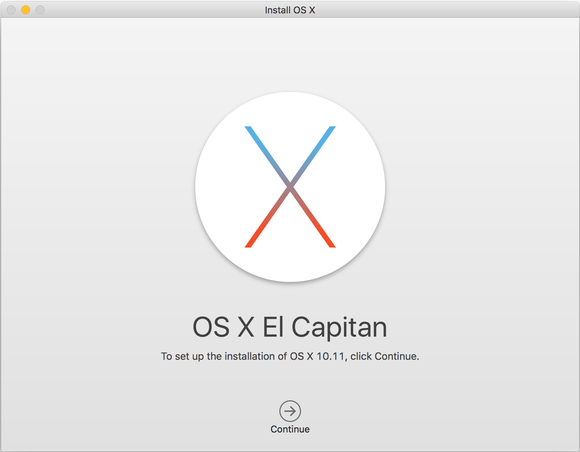Image resolution: width=580 pixels, height=452 pixels.
Task: Click the center of the X logo
Action: (290, 187)
